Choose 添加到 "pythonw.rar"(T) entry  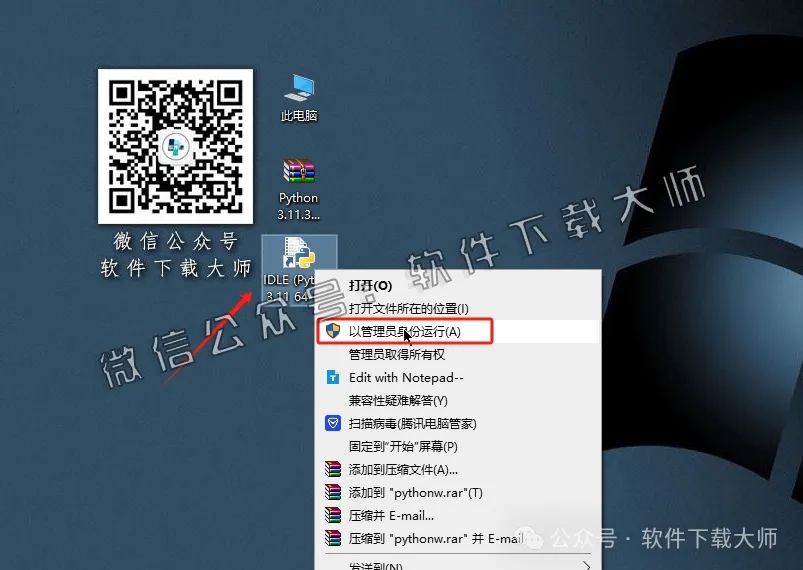tap(458, 493)
